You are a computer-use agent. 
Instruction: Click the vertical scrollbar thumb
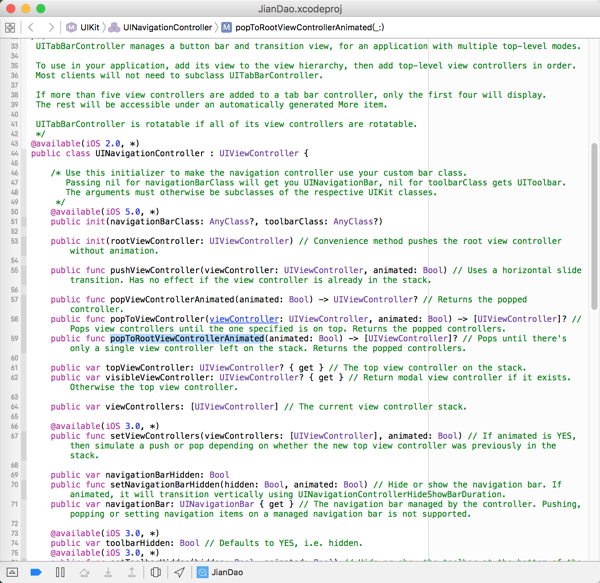point(594,226)
